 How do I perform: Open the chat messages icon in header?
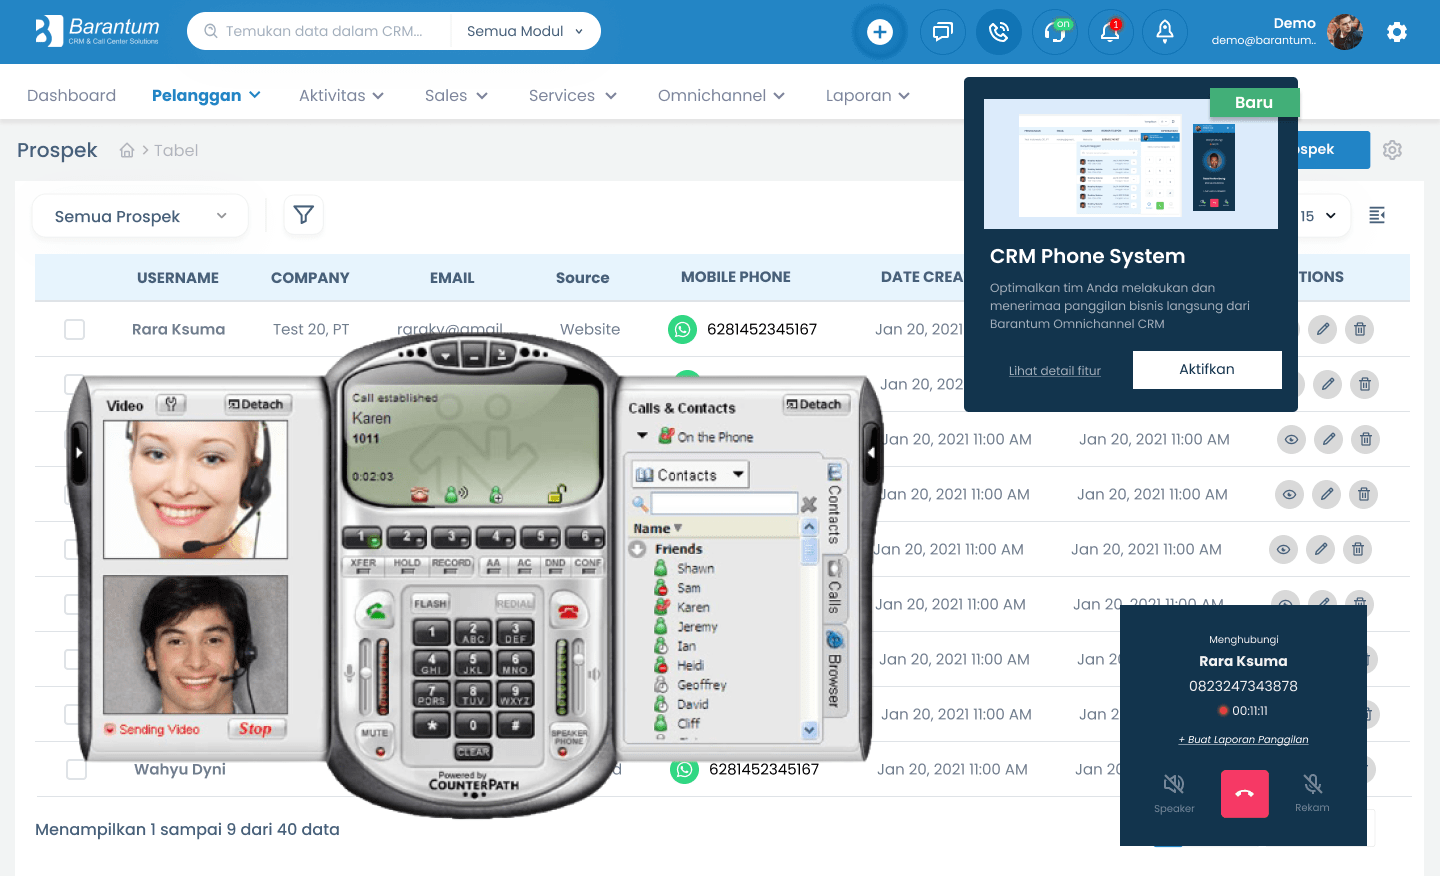(x=942, y=32)
